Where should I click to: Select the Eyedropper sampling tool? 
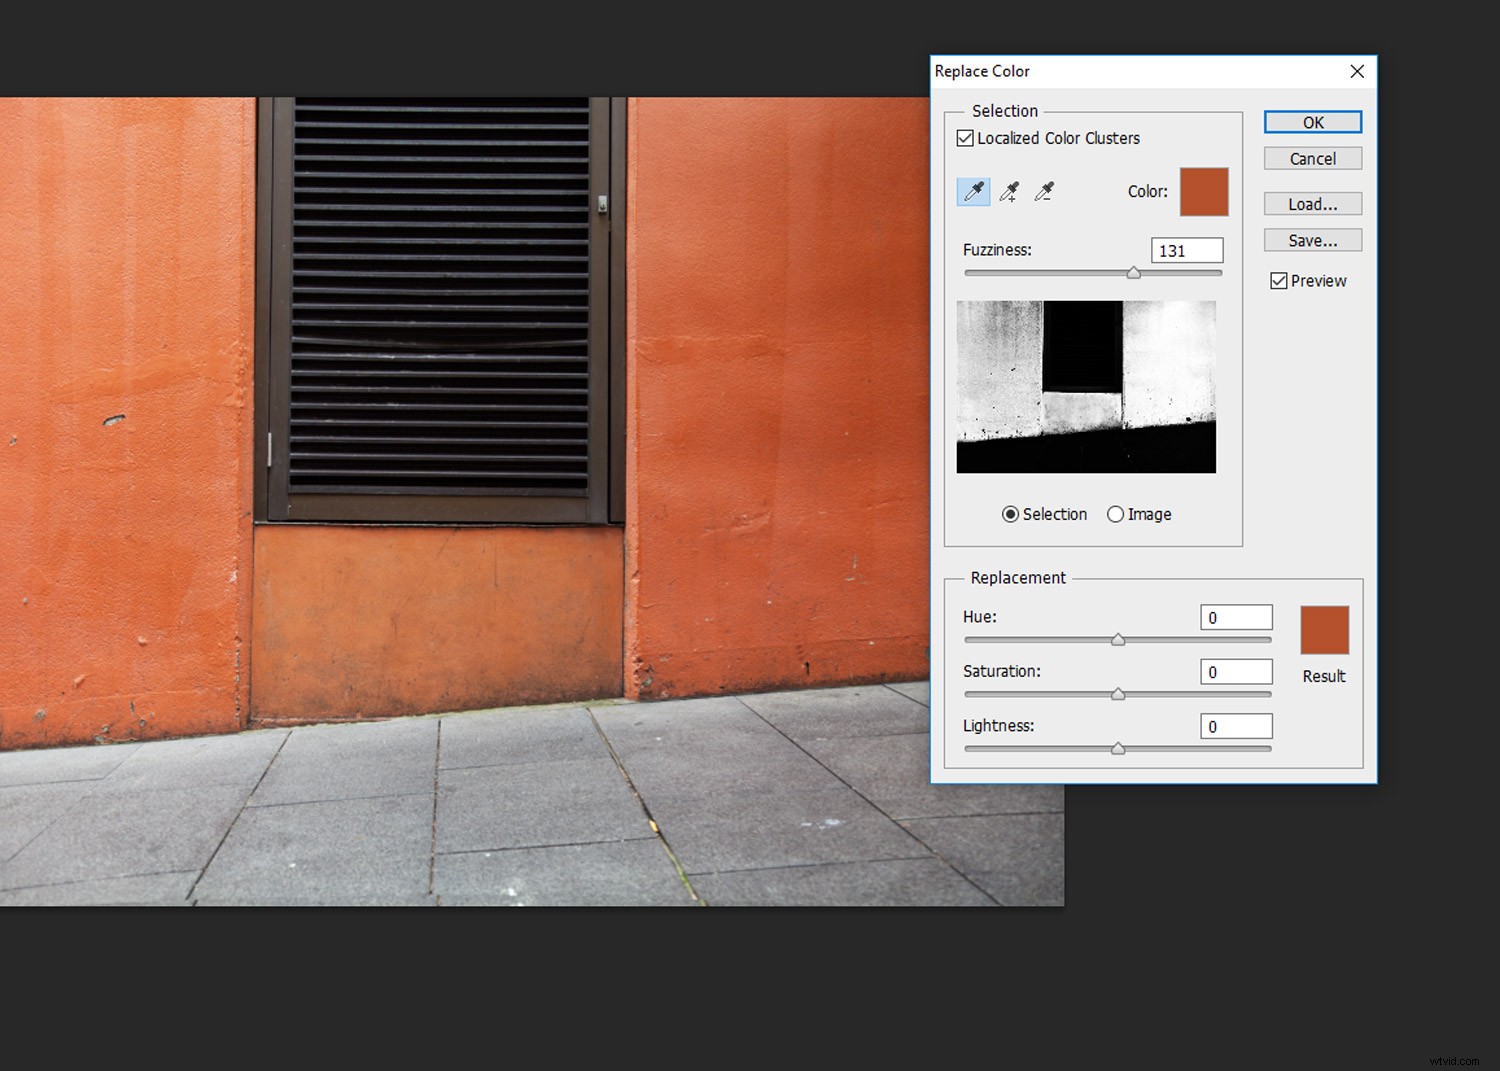click(x=972, y=192)
